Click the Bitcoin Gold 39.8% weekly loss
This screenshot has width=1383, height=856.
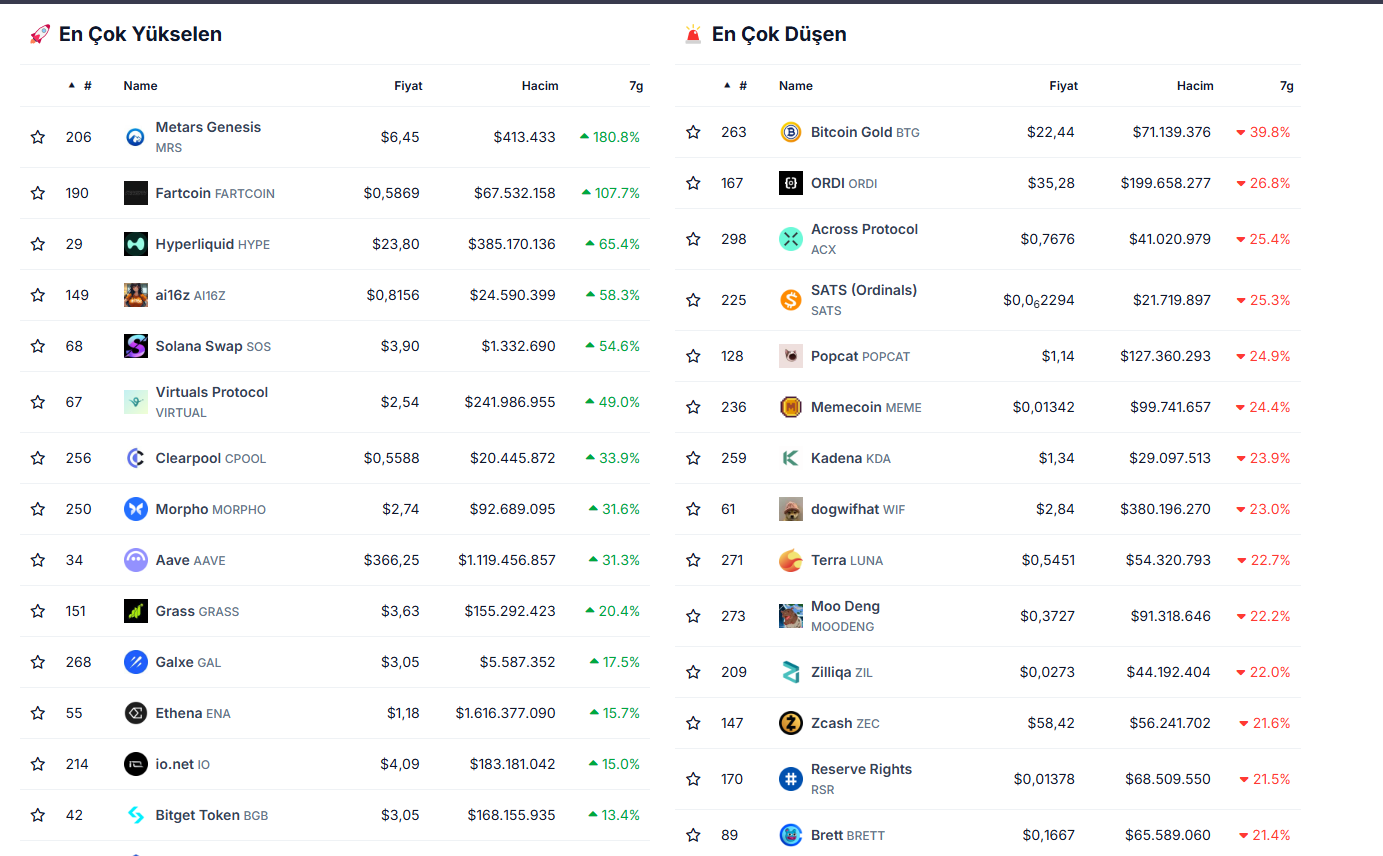(x=1263, y=132)
